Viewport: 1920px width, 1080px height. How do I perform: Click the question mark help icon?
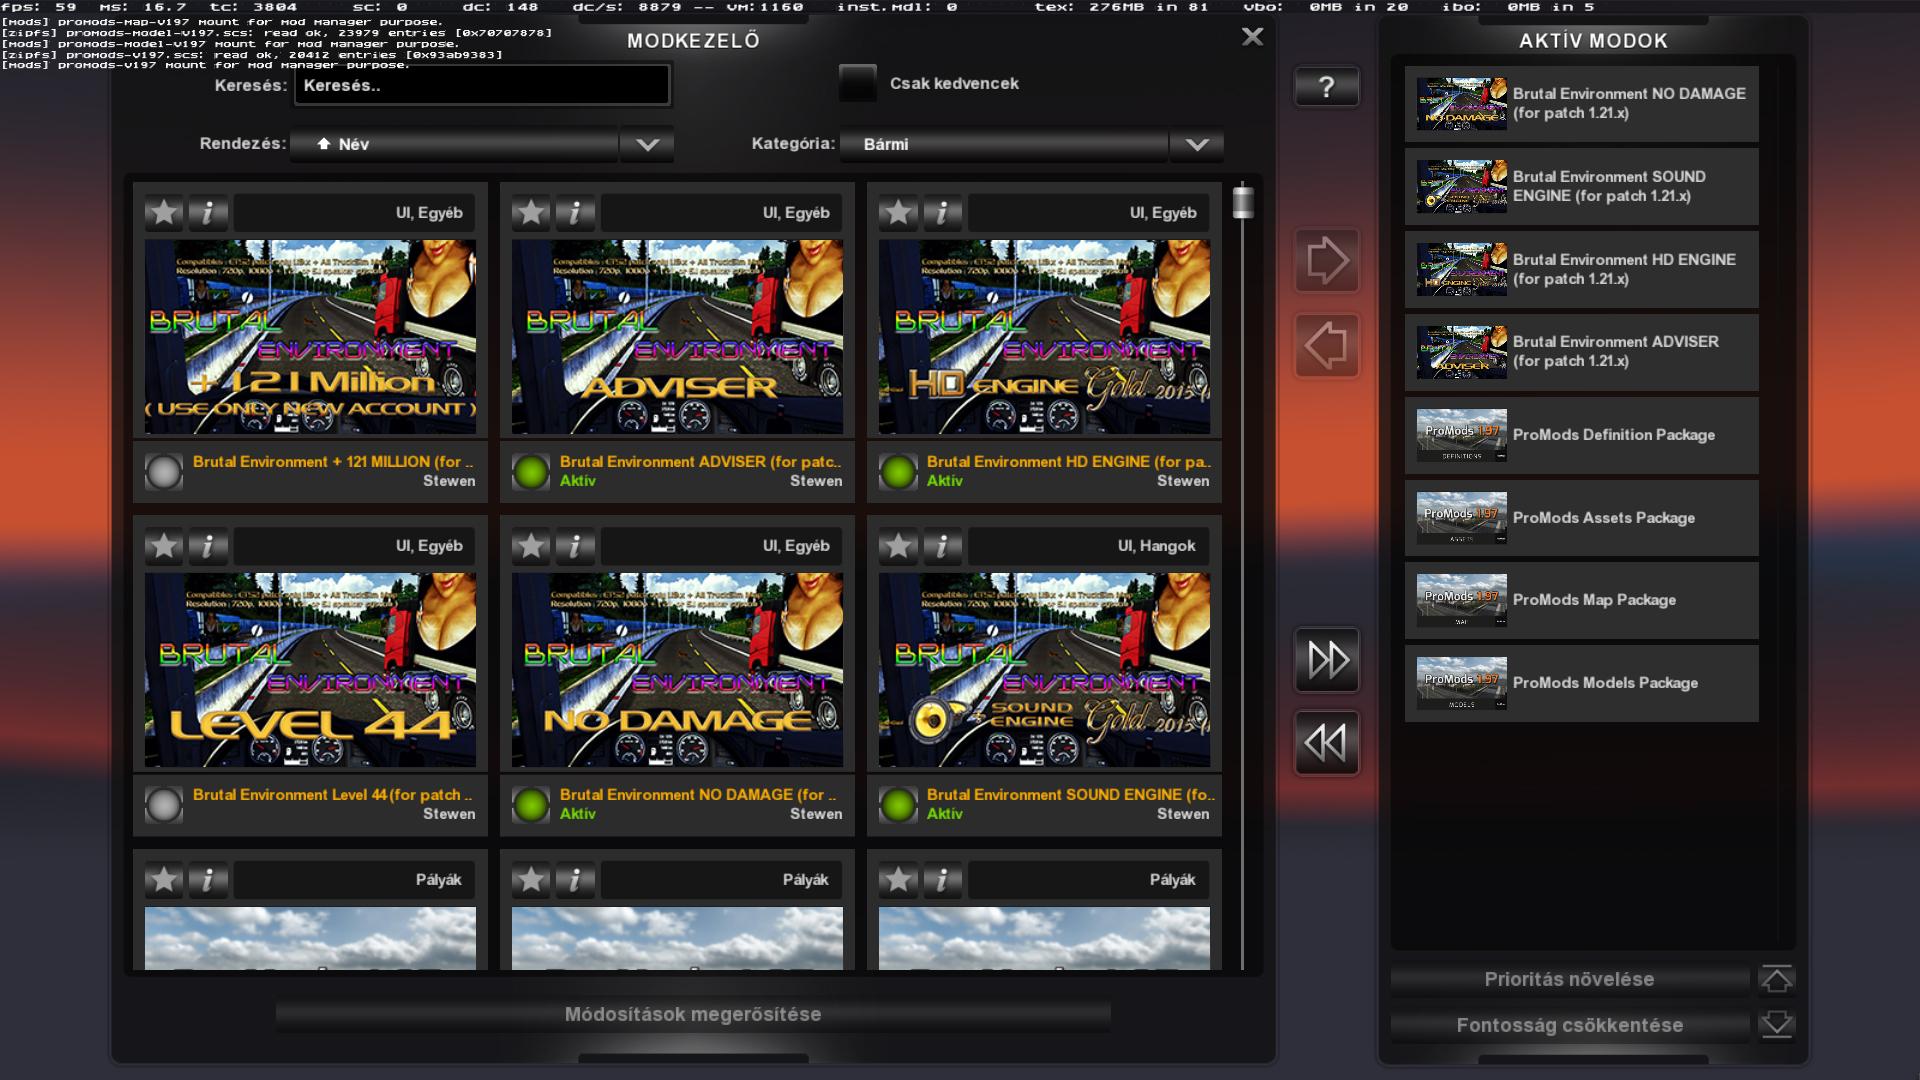(x=1326, y=87)
